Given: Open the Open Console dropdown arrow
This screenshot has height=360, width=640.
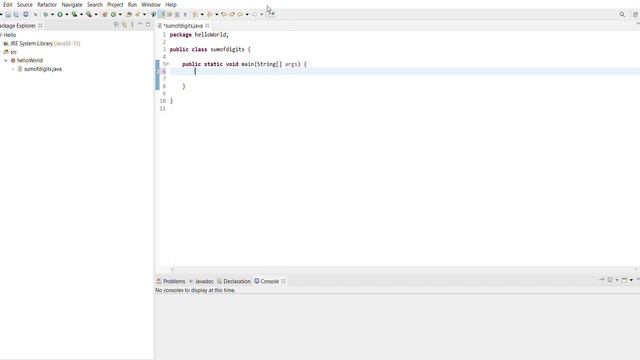Looking at the screenshot, I should 631,280.
